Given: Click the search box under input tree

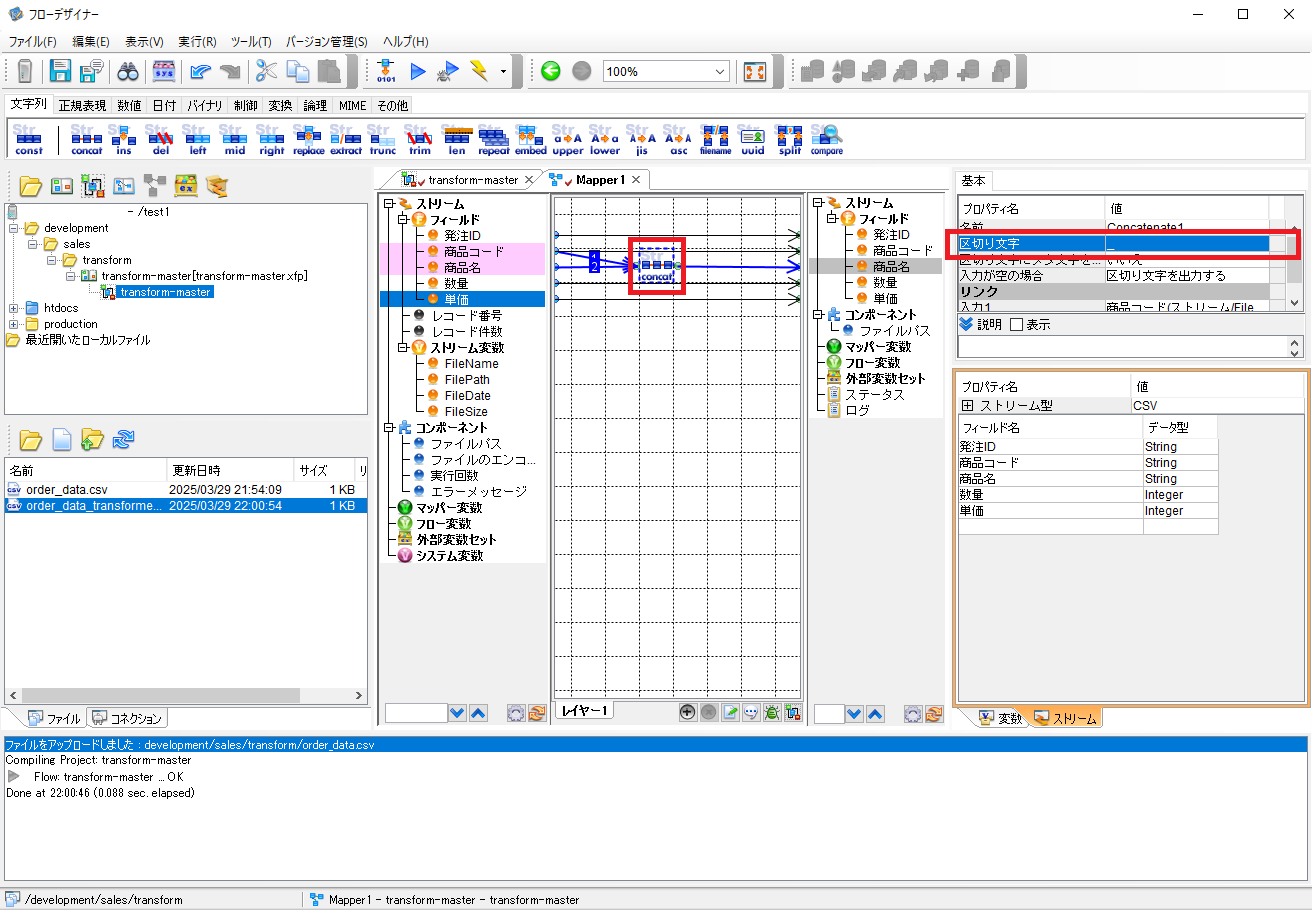Looking at the screenshot, I should coord(416,713).
